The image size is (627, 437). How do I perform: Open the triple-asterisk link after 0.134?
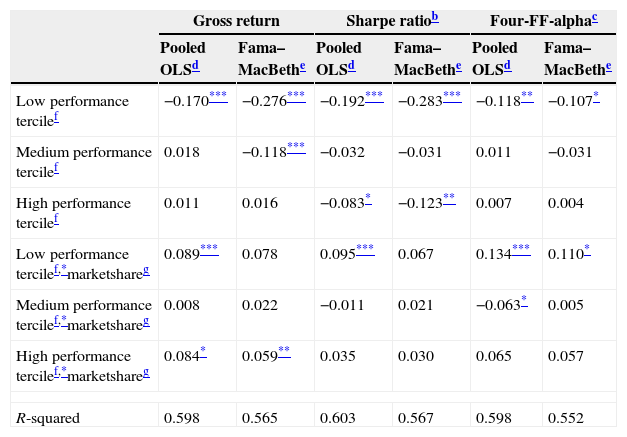point(521,249)
